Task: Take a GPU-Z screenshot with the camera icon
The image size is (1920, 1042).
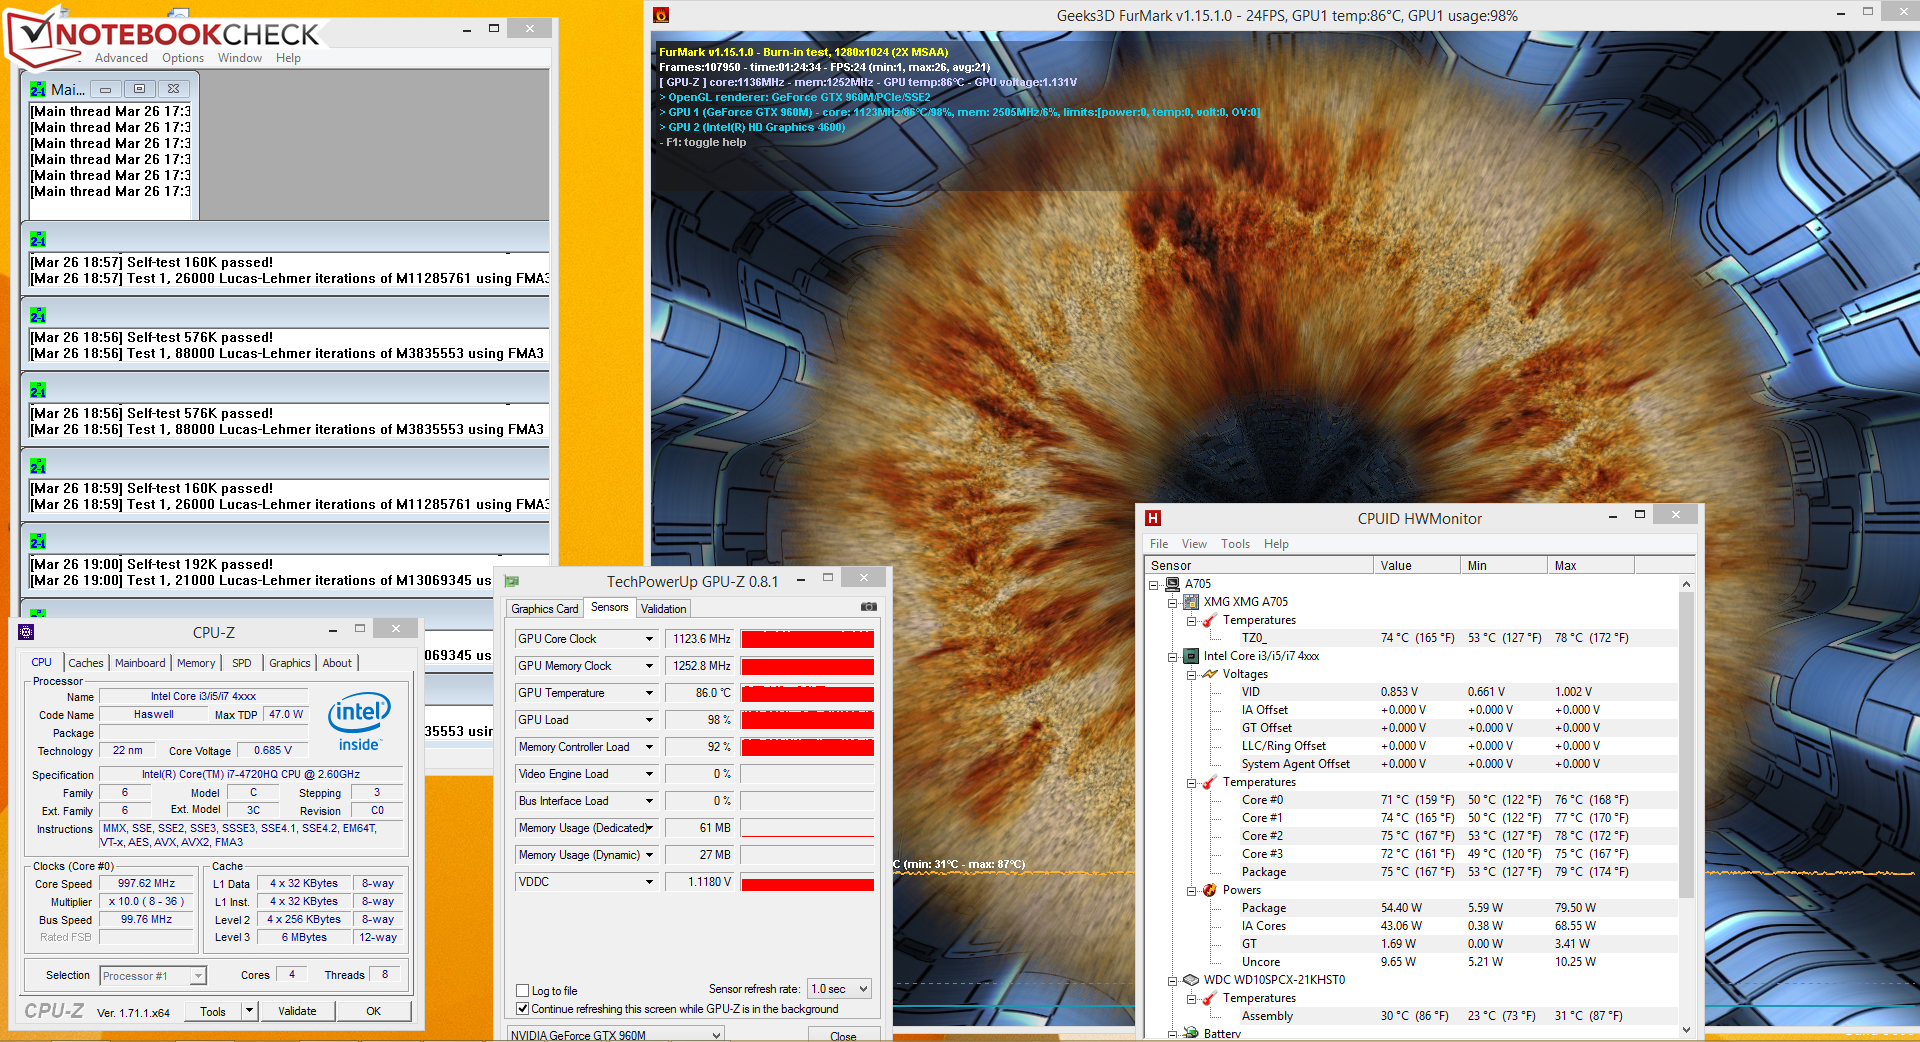Action: [x=869, y=607]
